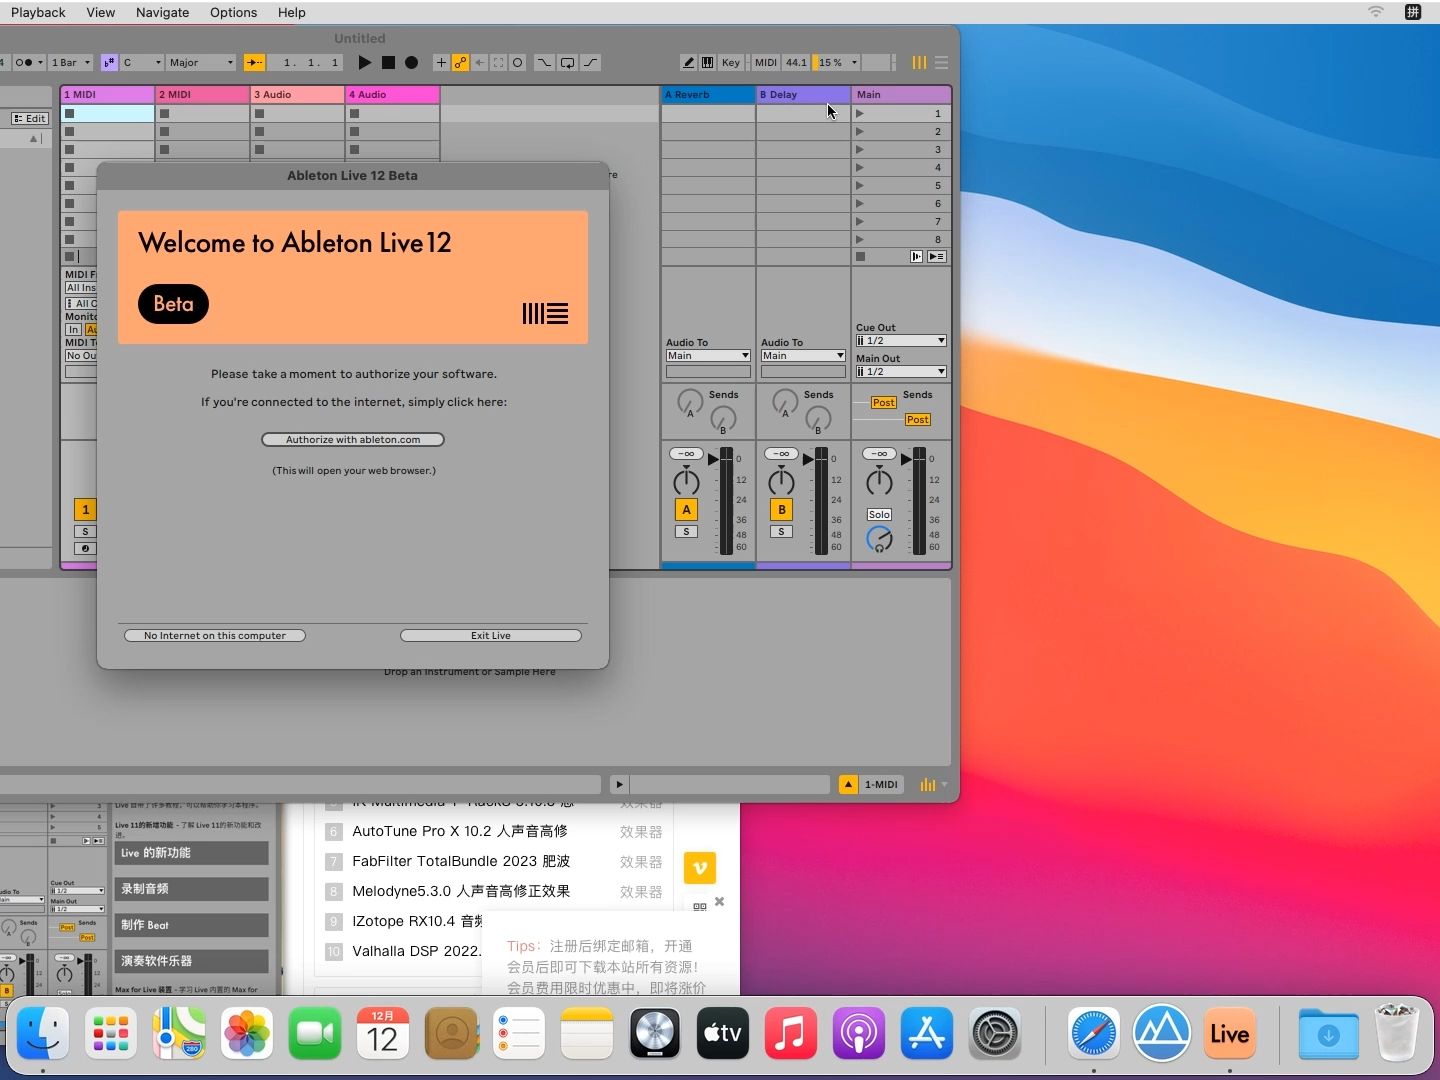This screenshot has width=1440, height=1080.
Task: Click the Play button in transport
Action: point(365,62)
